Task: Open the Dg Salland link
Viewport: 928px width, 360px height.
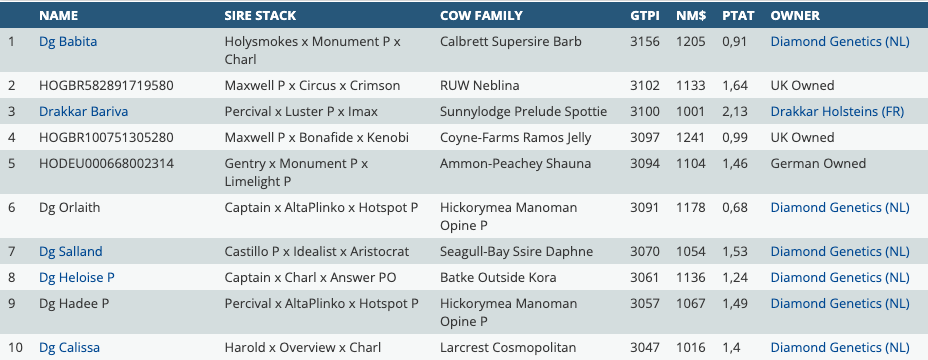Action: pyautogui.click(x=70, y=252)
